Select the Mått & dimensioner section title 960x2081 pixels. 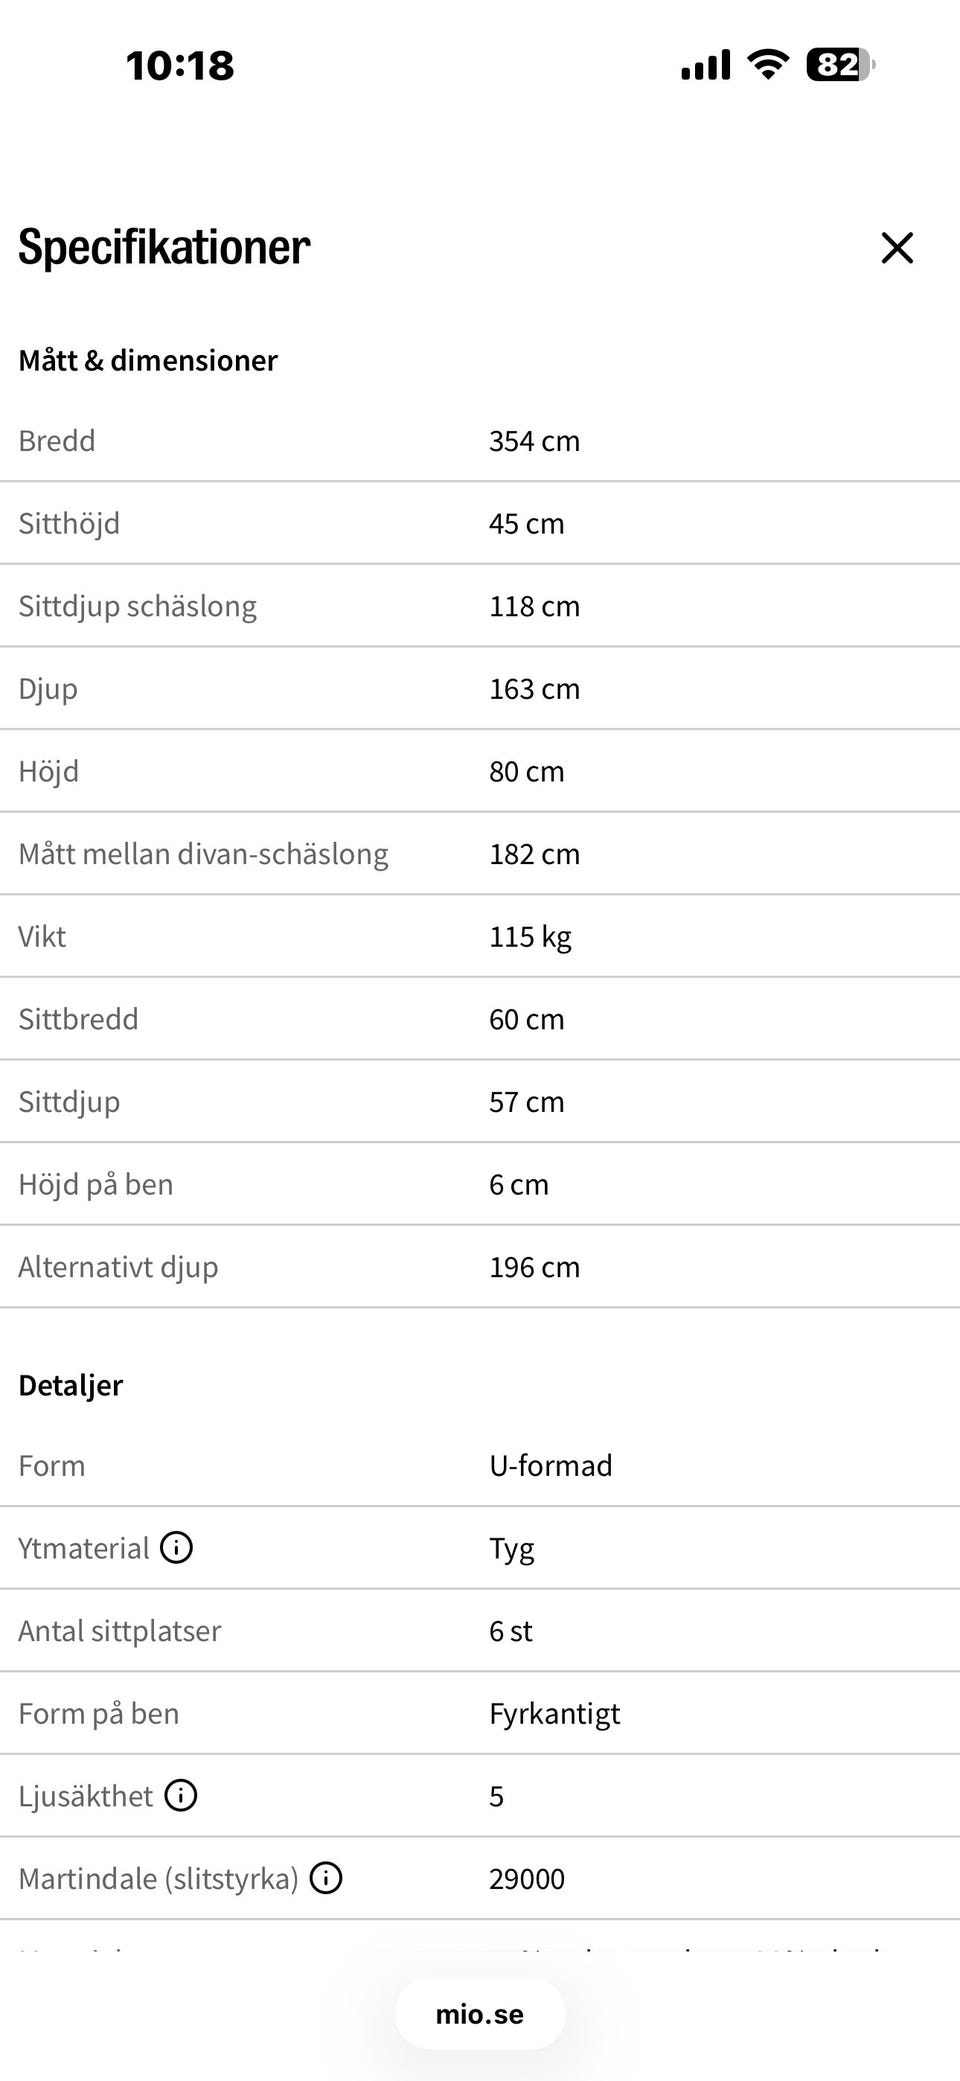pos(148,360)
